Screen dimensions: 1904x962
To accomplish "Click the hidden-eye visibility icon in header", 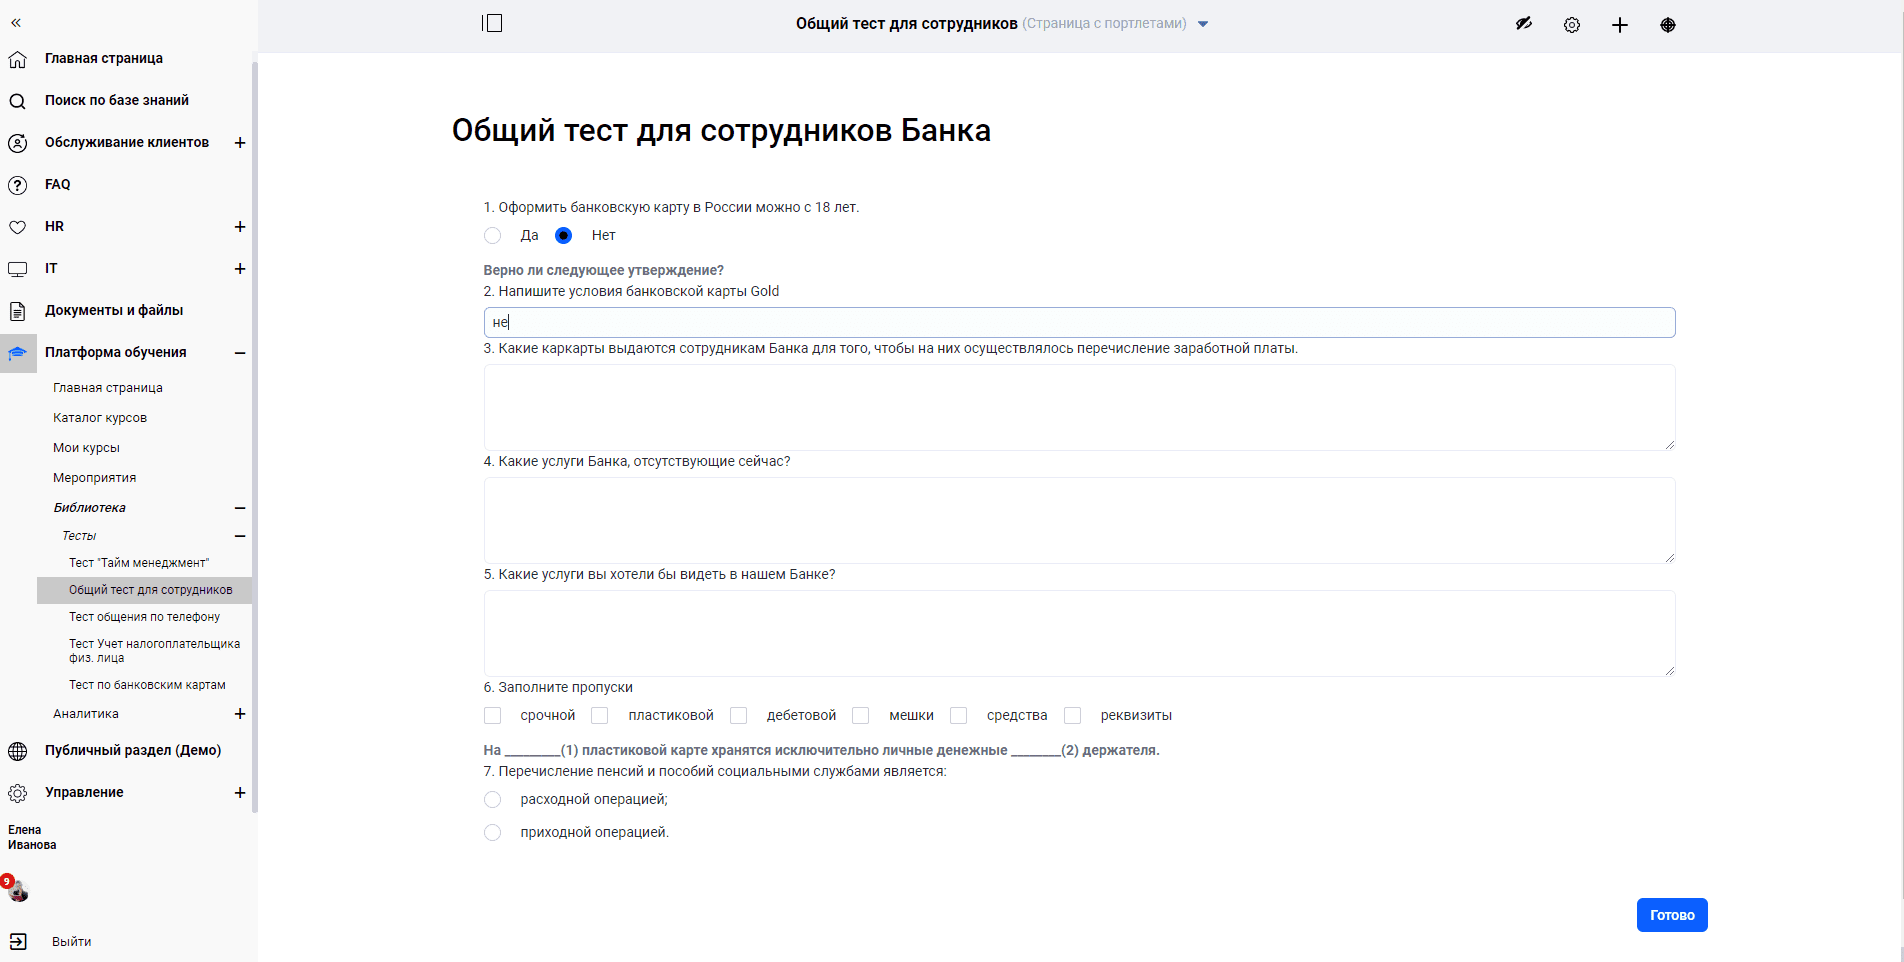I will [x=1523, y=24].
